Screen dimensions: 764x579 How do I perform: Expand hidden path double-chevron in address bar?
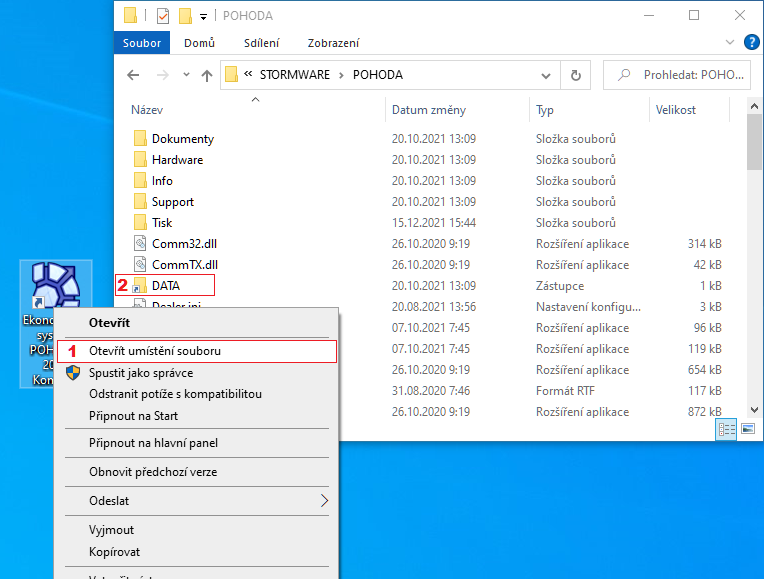click(248, 74)
